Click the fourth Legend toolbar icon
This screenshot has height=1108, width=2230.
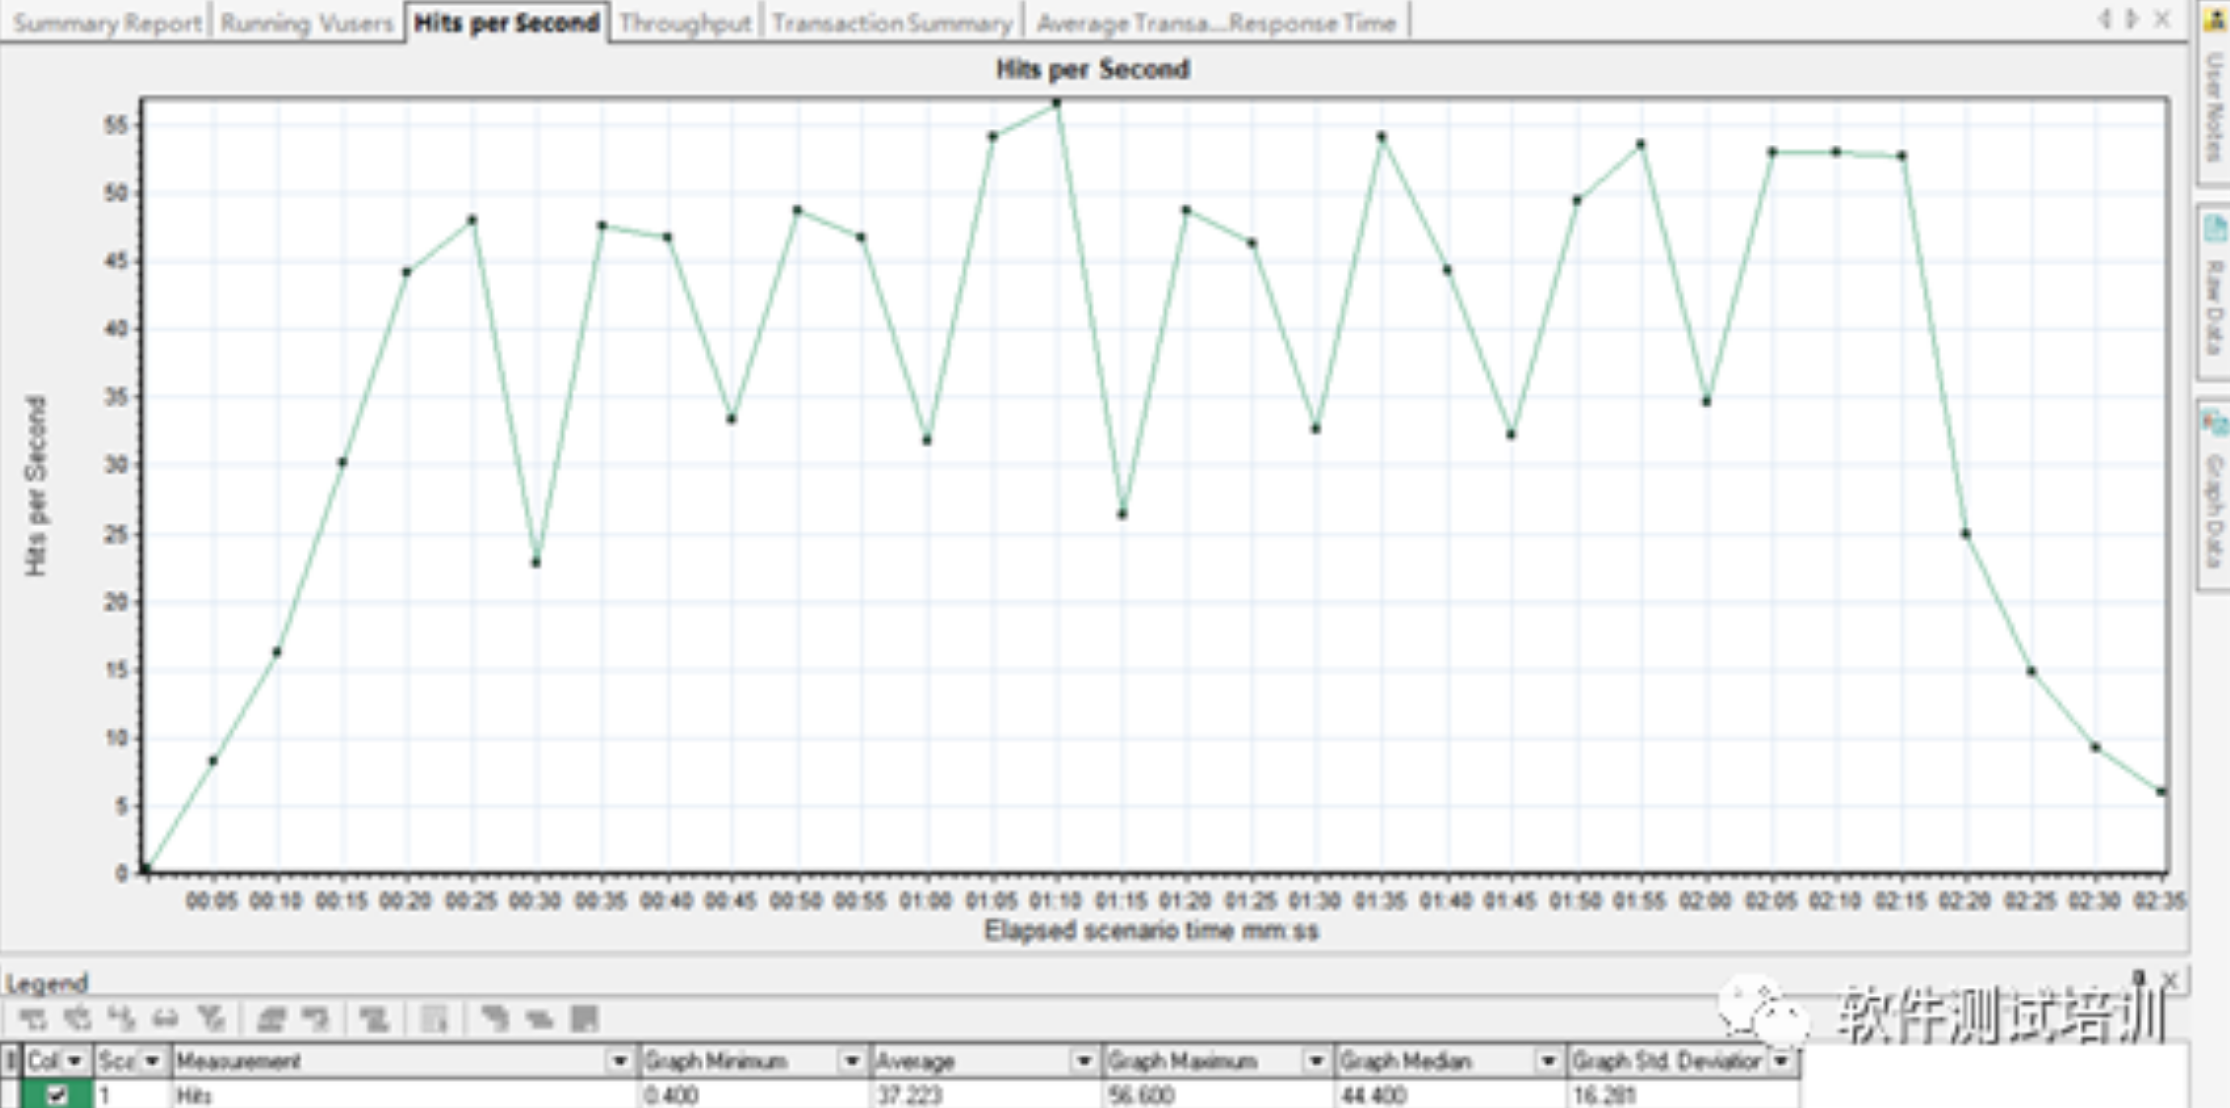(165, 1019)
